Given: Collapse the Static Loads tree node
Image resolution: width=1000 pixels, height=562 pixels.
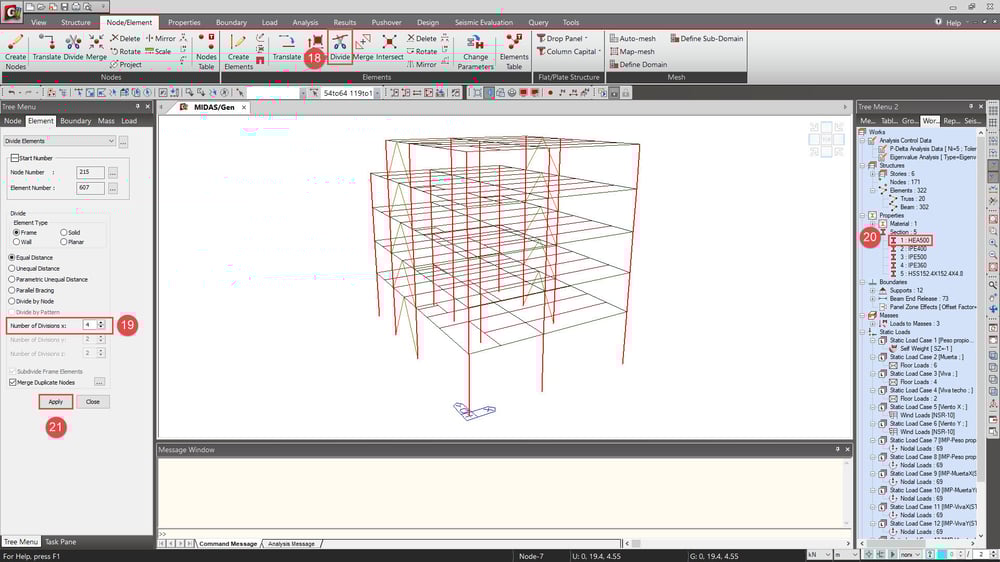Looking at the screenshot, I should [862, 332].
